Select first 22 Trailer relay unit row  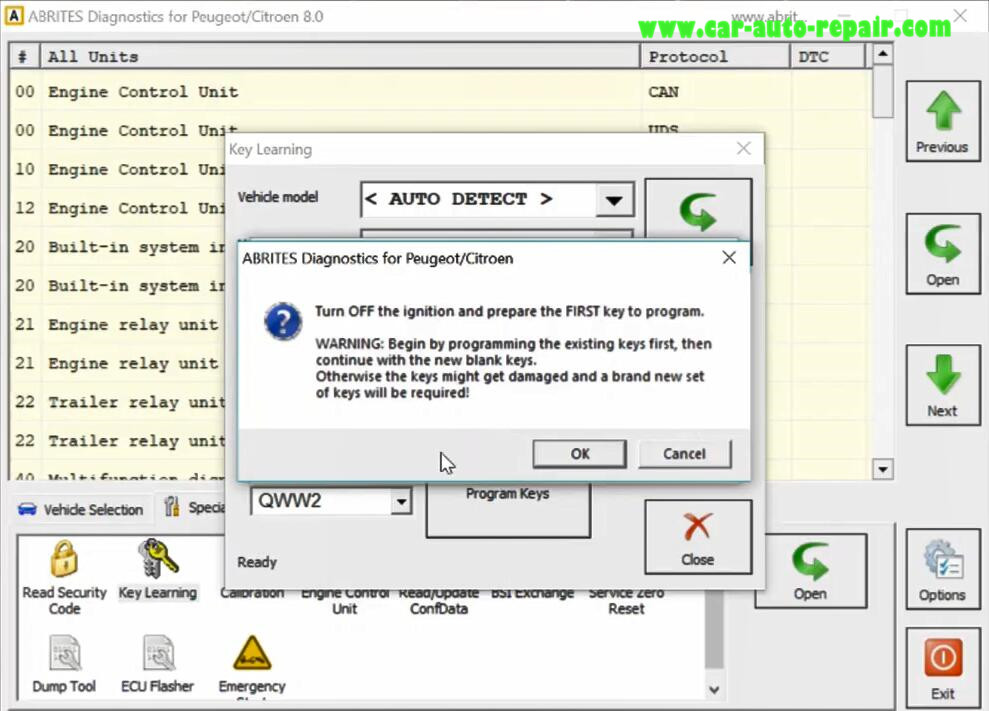click(x=118, y=403)
